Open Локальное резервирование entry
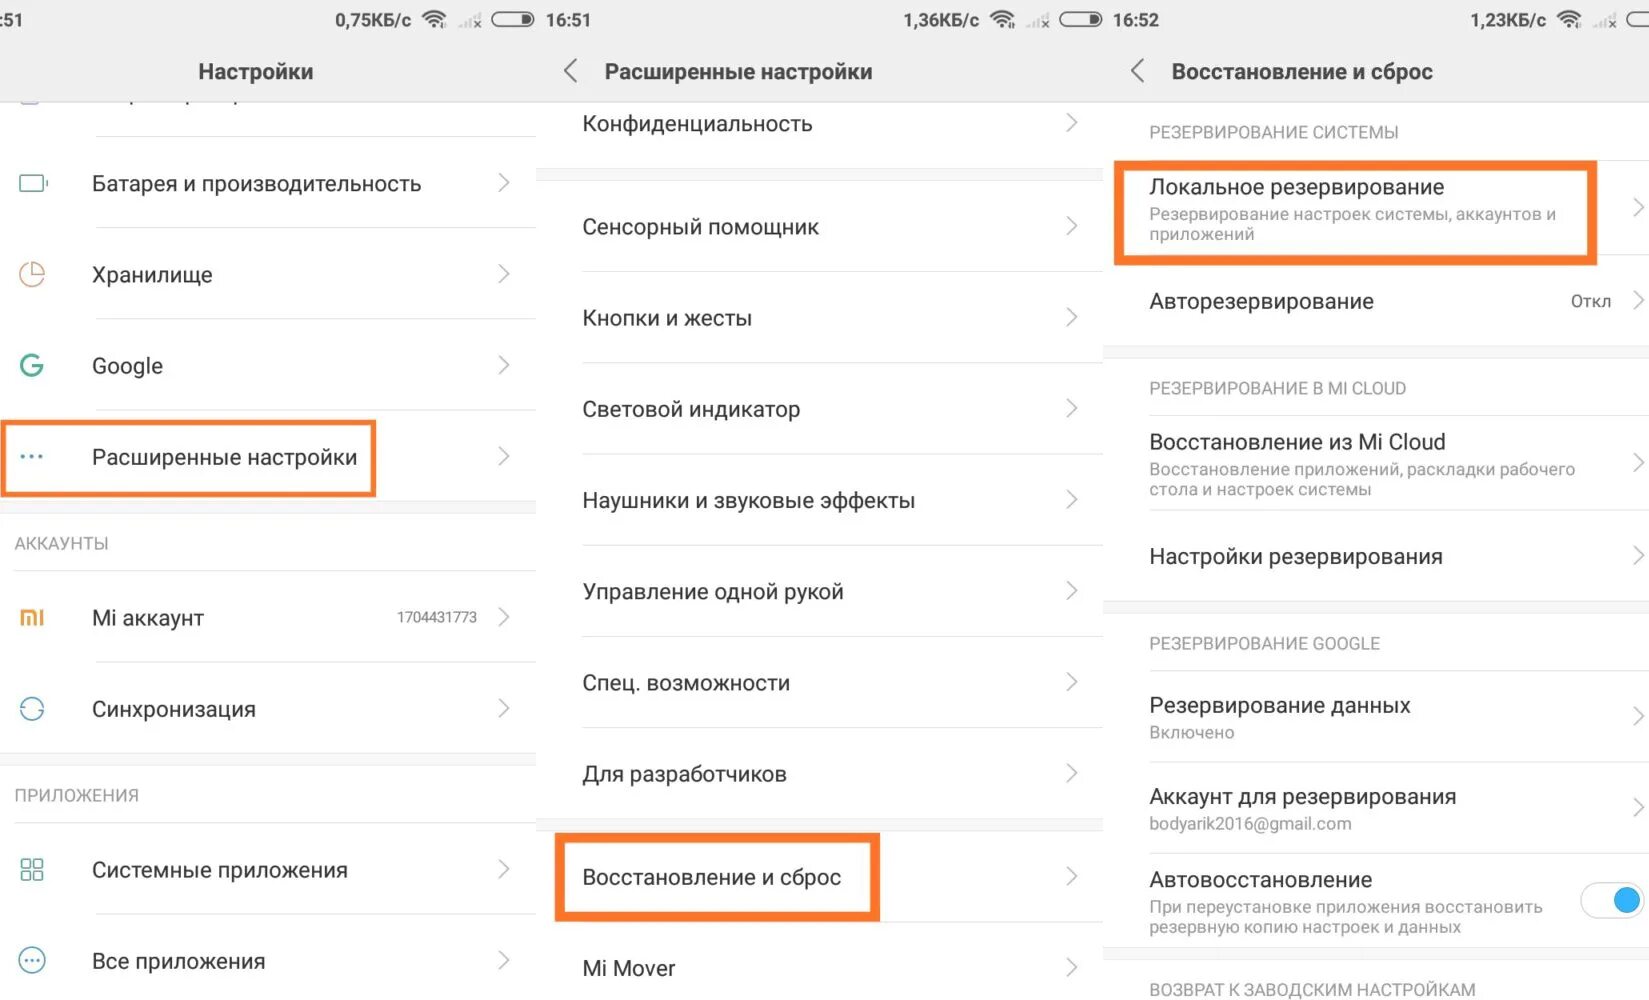 [x=1376, y=210]
